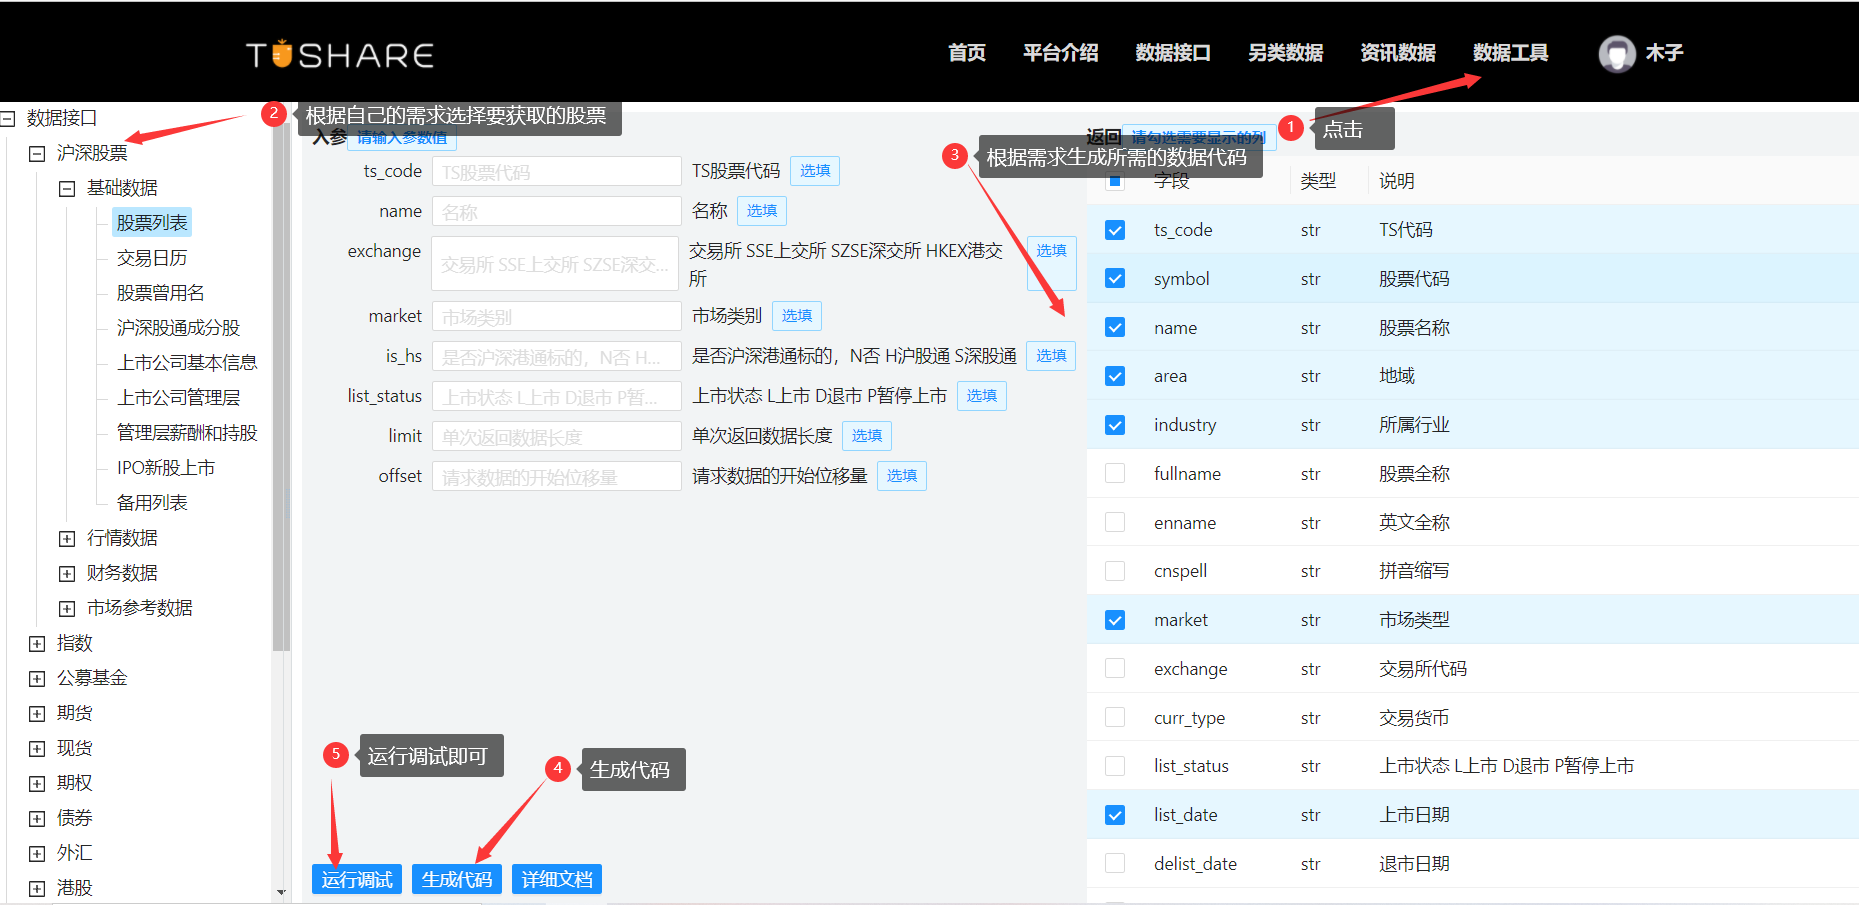Expand the 行情数据 tree node
This screenshot has height=905, width=1859.
click(65, 537)
